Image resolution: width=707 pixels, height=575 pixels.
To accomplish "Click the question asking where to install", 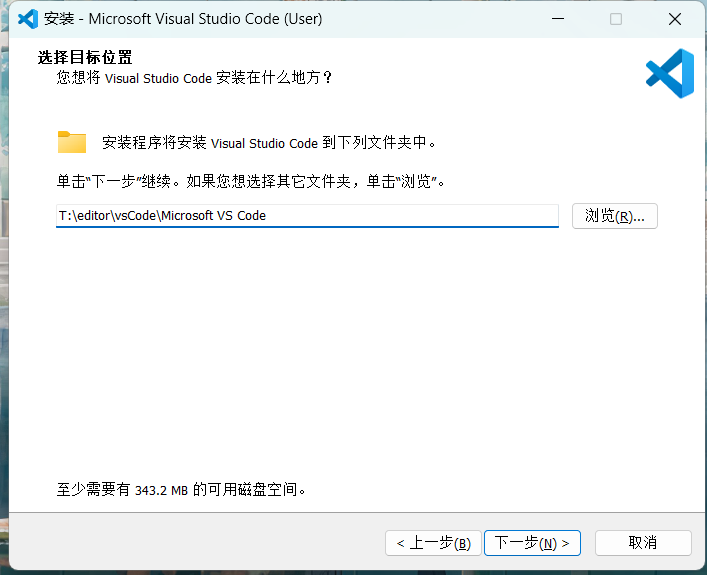I will [x=194, y=77].
